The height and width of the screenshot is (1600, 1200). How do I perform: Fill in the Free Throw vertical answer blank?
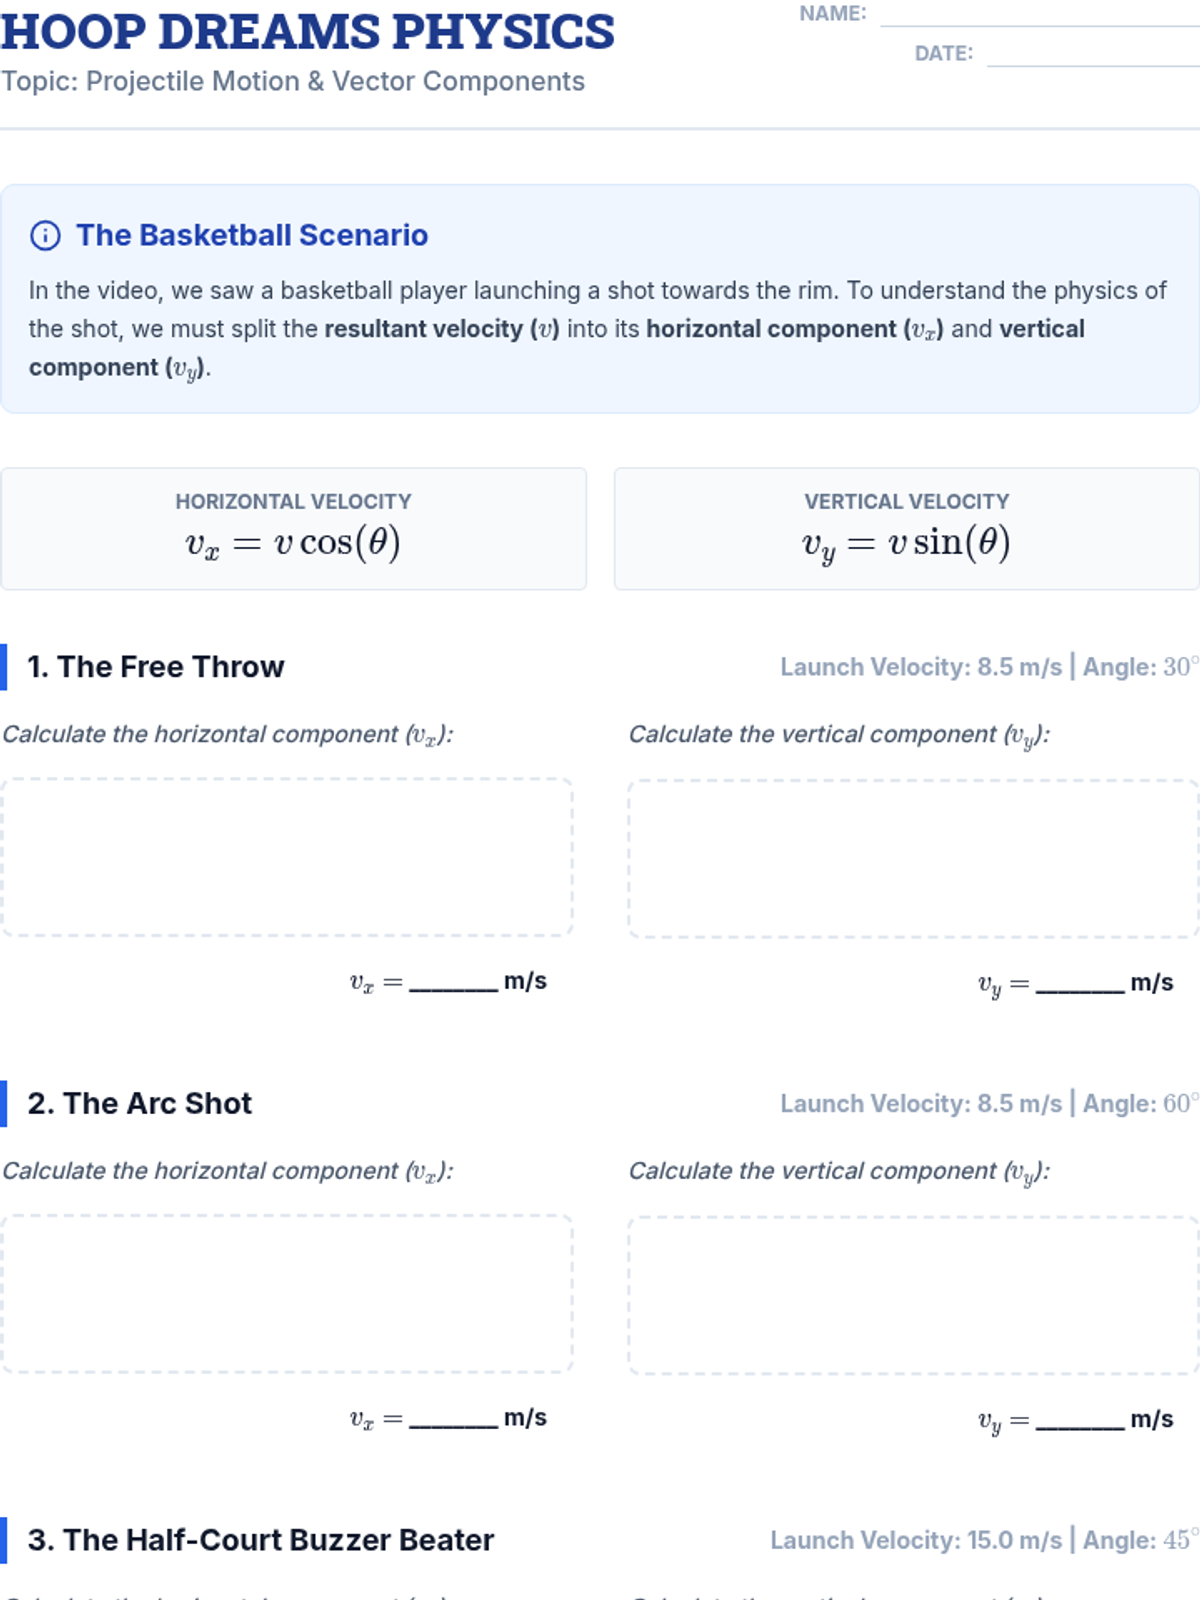pos(1080,983)
